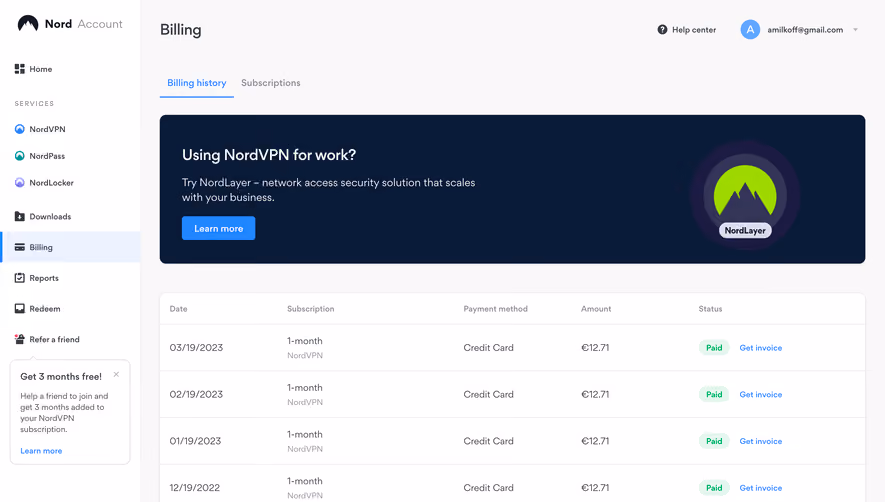
Task: Click the €12.71 amount for 03/19/2023
Action: (595, 348)
